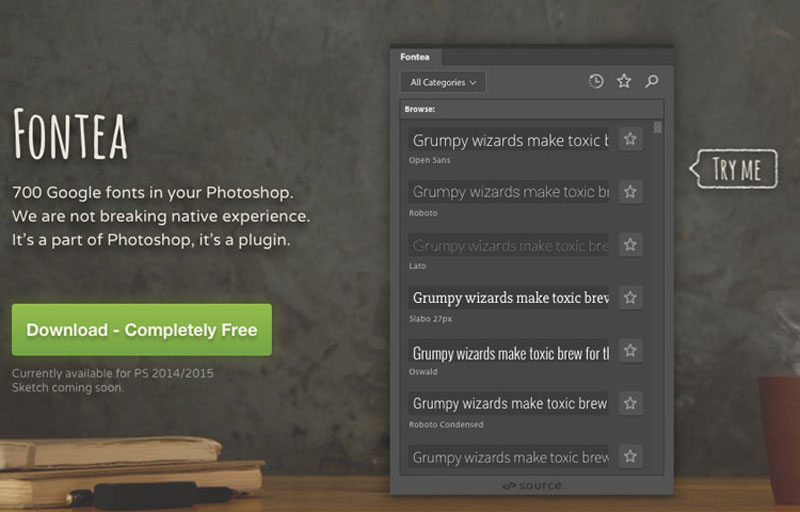Click "700 Google fonts in your Photoshop." line
Viewport: 800px width, 512px height.
point(153,193)
